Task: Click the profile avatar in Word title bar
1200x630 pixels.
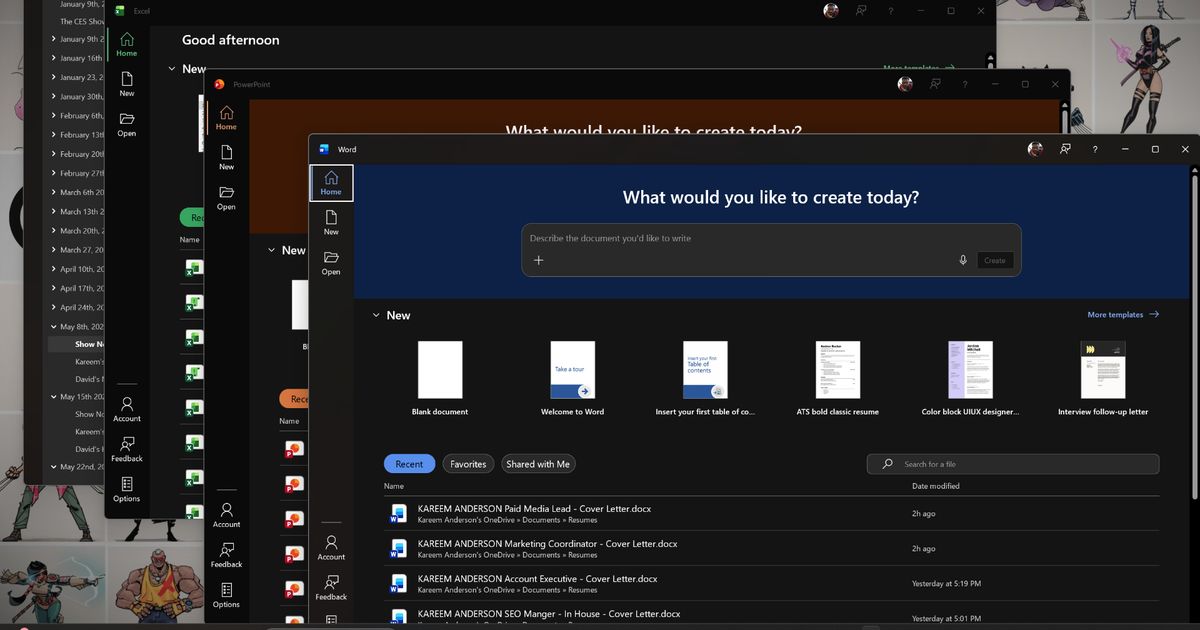Action: (x=1036, y=149)
